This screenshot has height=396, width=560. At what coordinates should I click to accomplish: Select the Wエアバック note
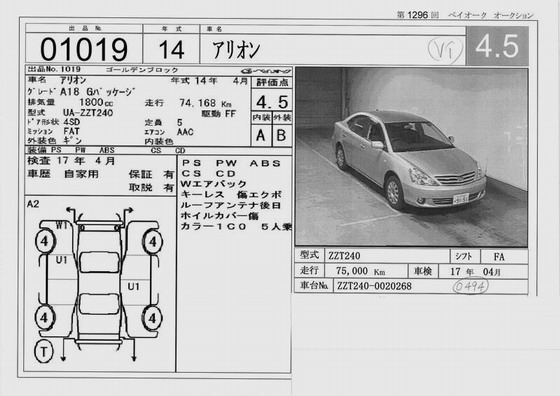tap(213, 184)
